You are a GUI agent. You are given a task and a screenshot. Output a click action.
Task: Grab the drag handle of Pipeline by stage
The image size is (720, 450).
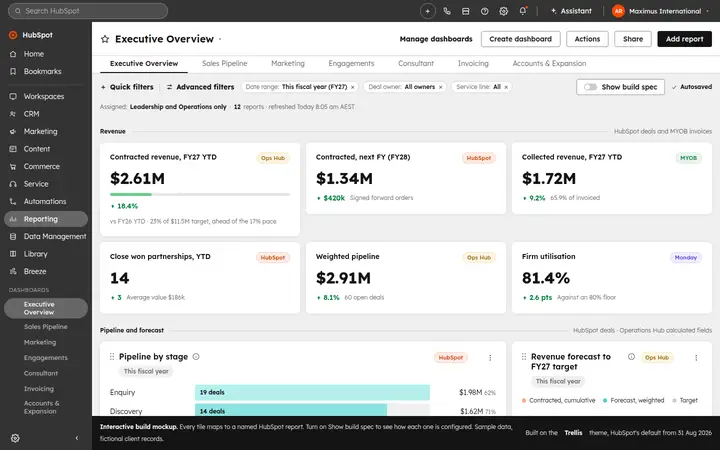pos(112,356)
